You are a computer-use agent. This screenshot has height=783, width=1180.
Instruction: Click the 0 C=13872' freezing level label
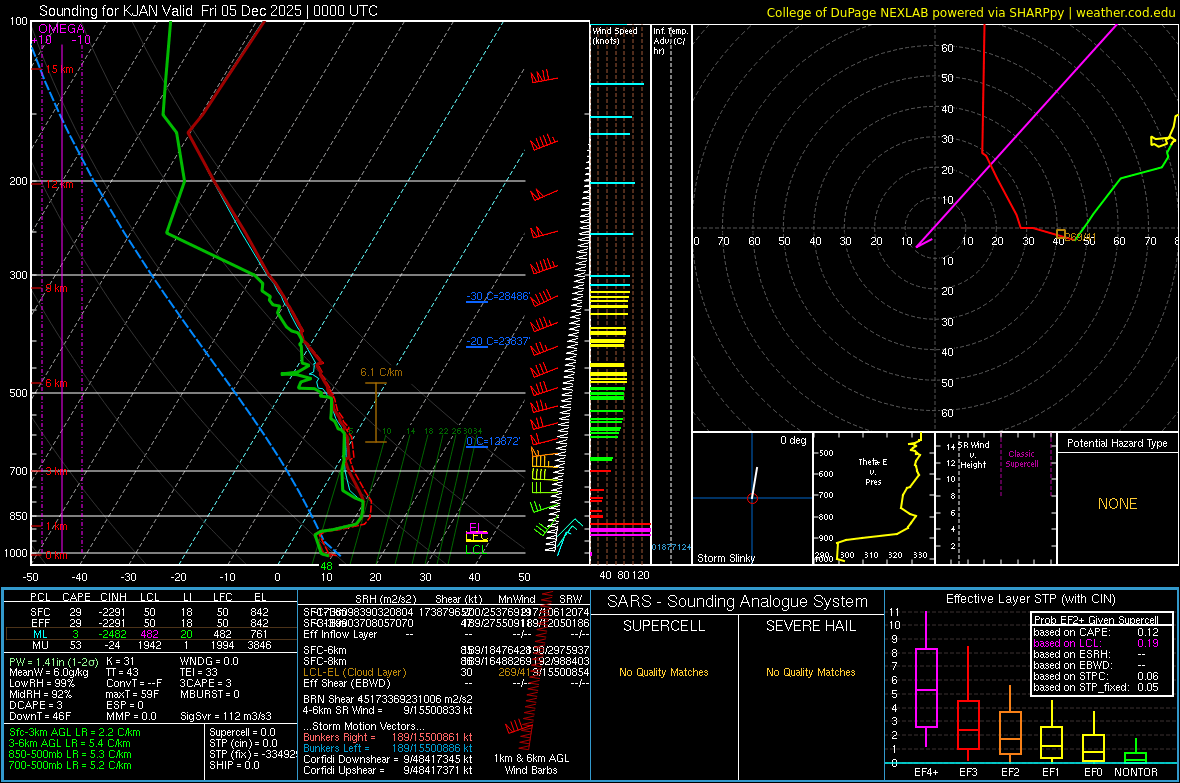(x=493, y=441)
